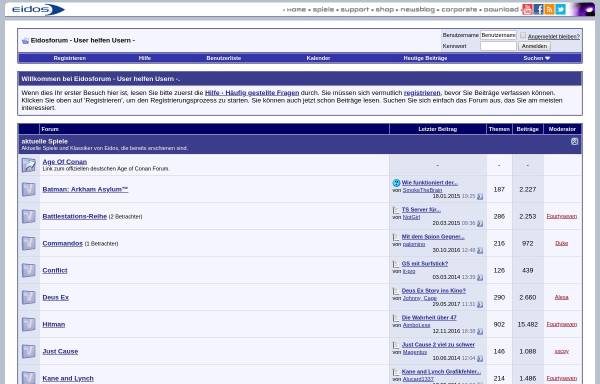Open moderator Alexa's profile in Deus Ex row

coord(561,297)
